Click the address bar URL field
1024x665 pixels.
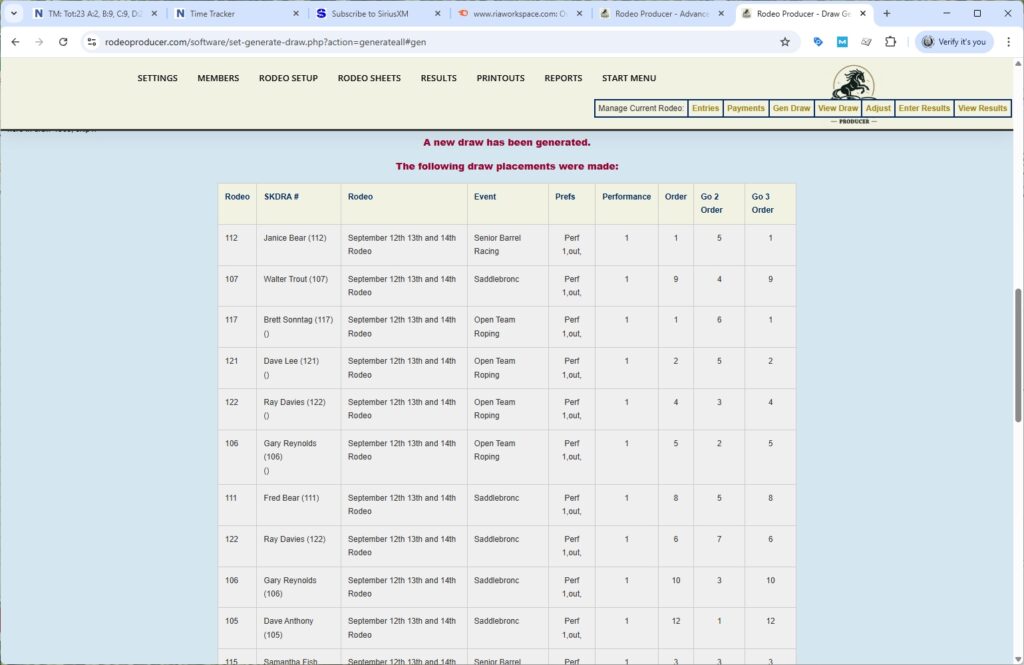tap(300, 43)
